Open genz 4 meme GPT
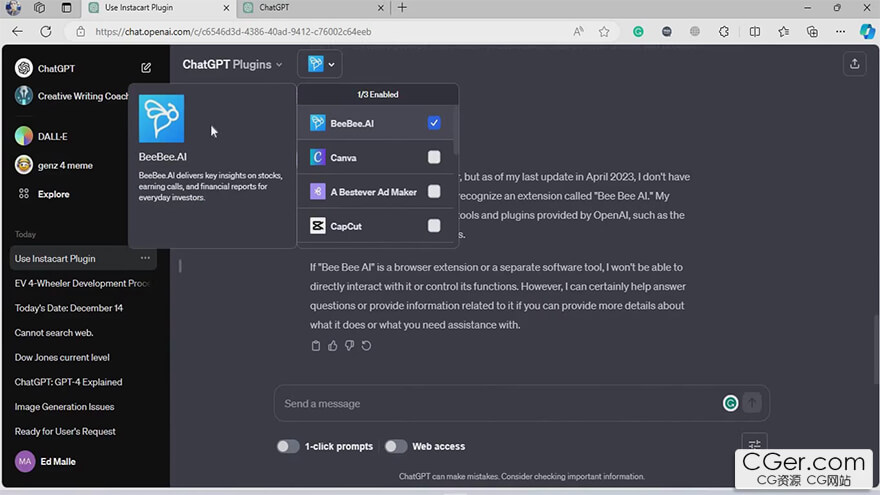Image resolution: width=880 pixels, height=495 pixels. pos(54,165)
